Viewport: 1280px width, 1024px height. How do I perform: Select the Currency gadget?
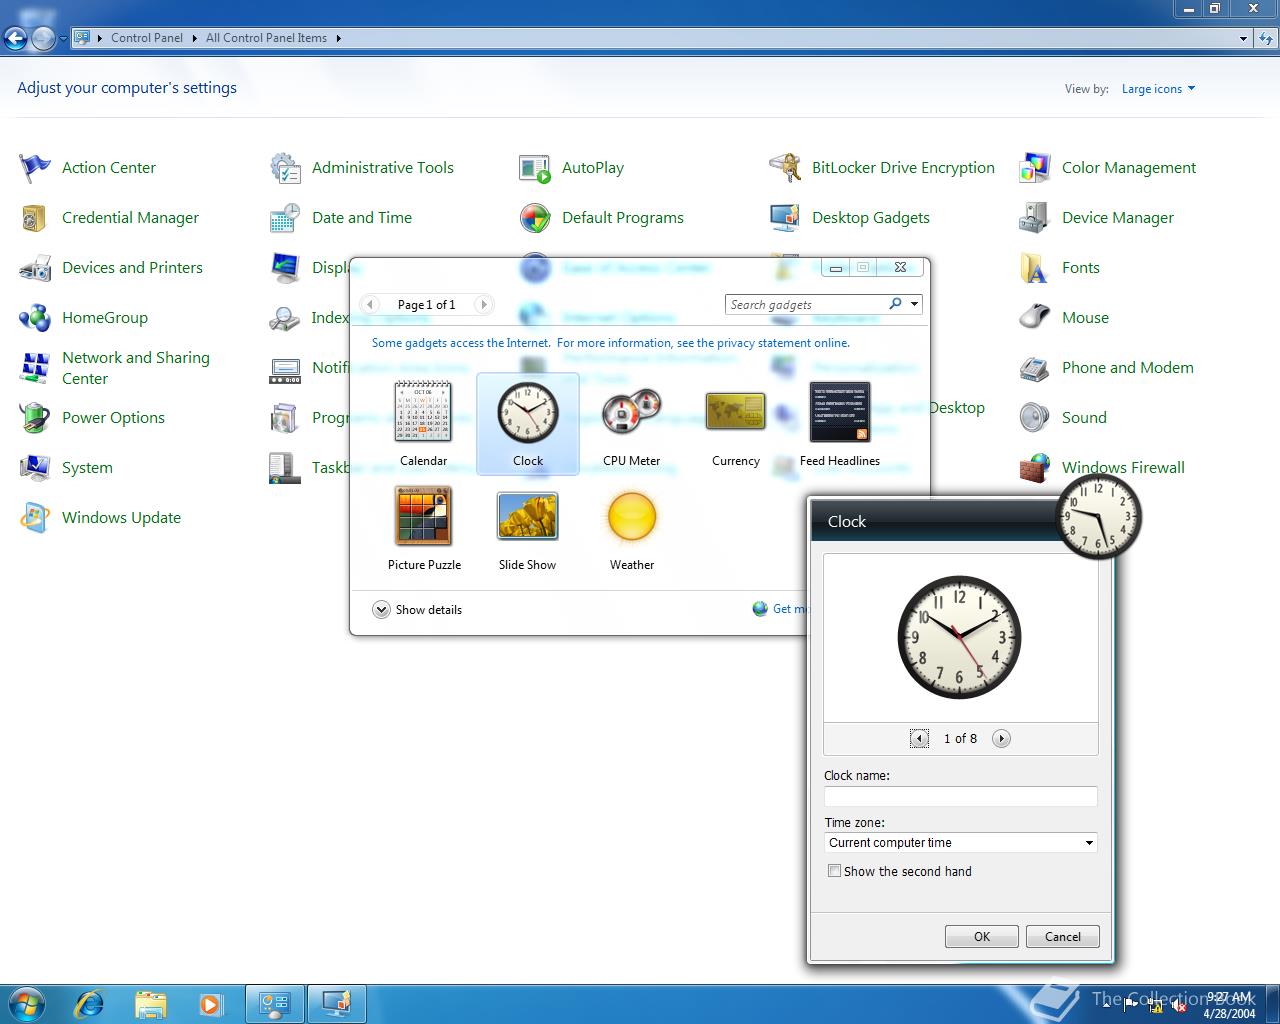[x=736, y=424]
